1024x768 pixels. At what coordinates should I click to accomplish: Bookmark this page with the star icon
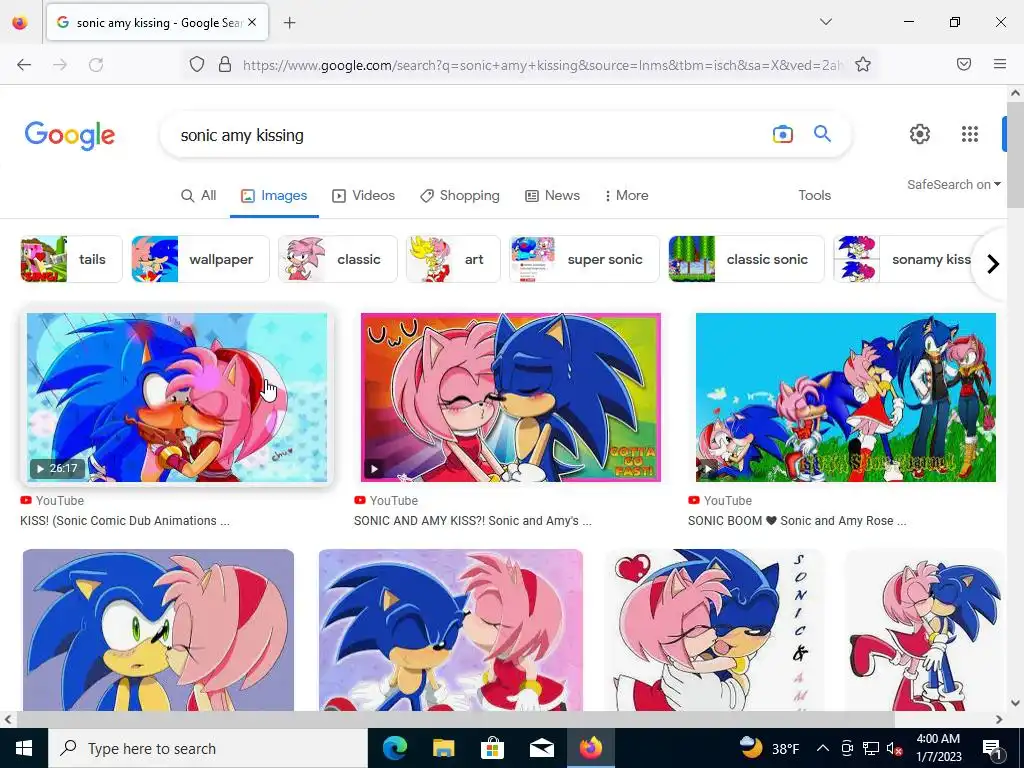tap(863, 64)
